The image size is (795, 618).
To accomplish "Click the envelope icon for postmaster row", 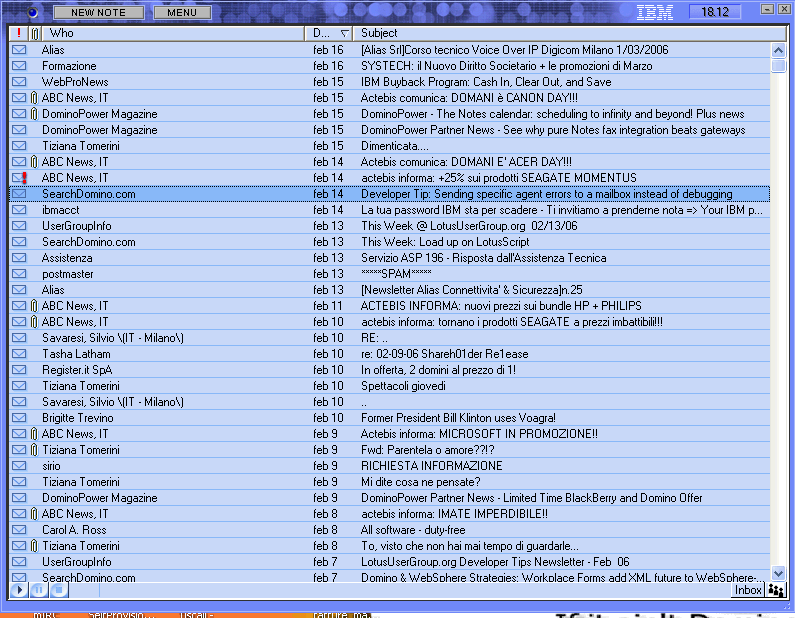I will coord(19,274).
